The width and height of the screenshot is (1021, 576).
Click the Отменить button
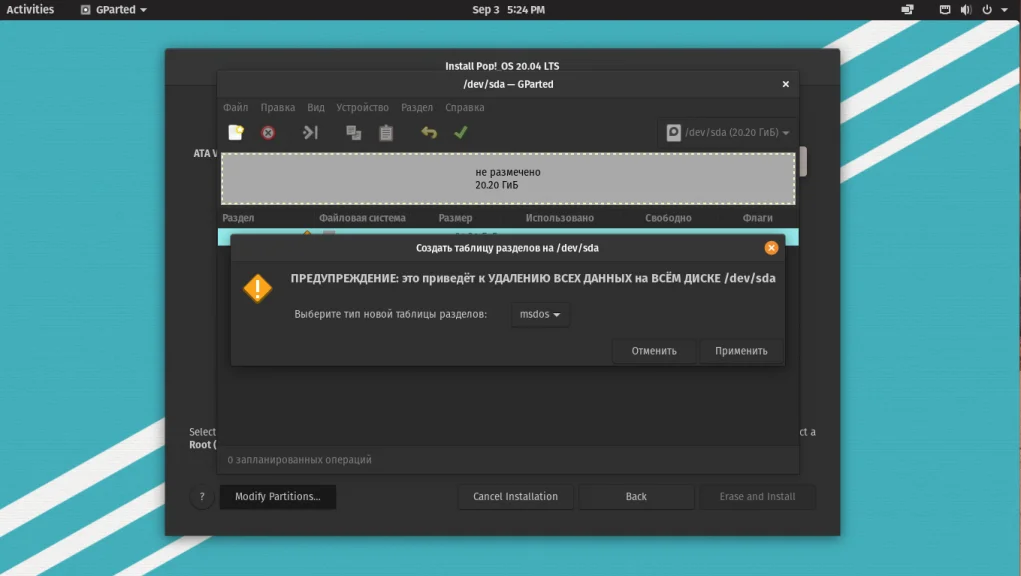[x=654, y=351]
